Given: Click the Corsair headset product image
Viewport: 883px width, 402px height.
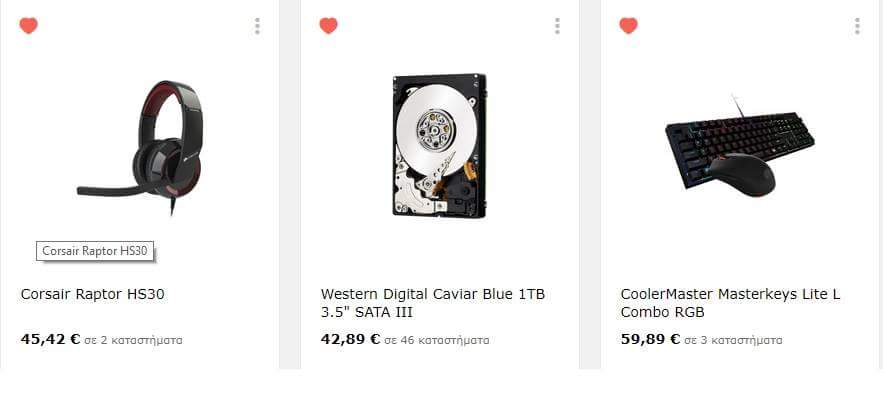Looking at the screenshot, I should tap(140, 148).
